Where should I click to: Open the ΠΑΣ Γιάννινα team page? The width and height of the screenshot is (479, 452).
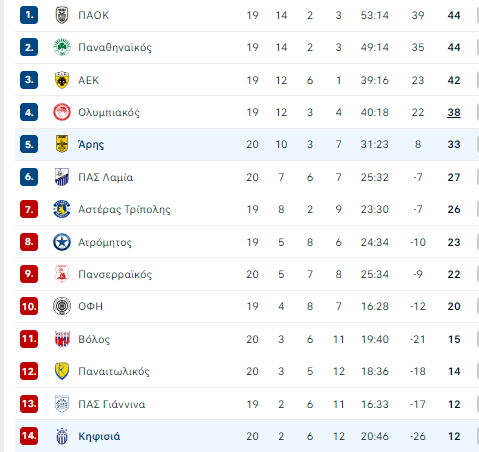coord(112,404)
